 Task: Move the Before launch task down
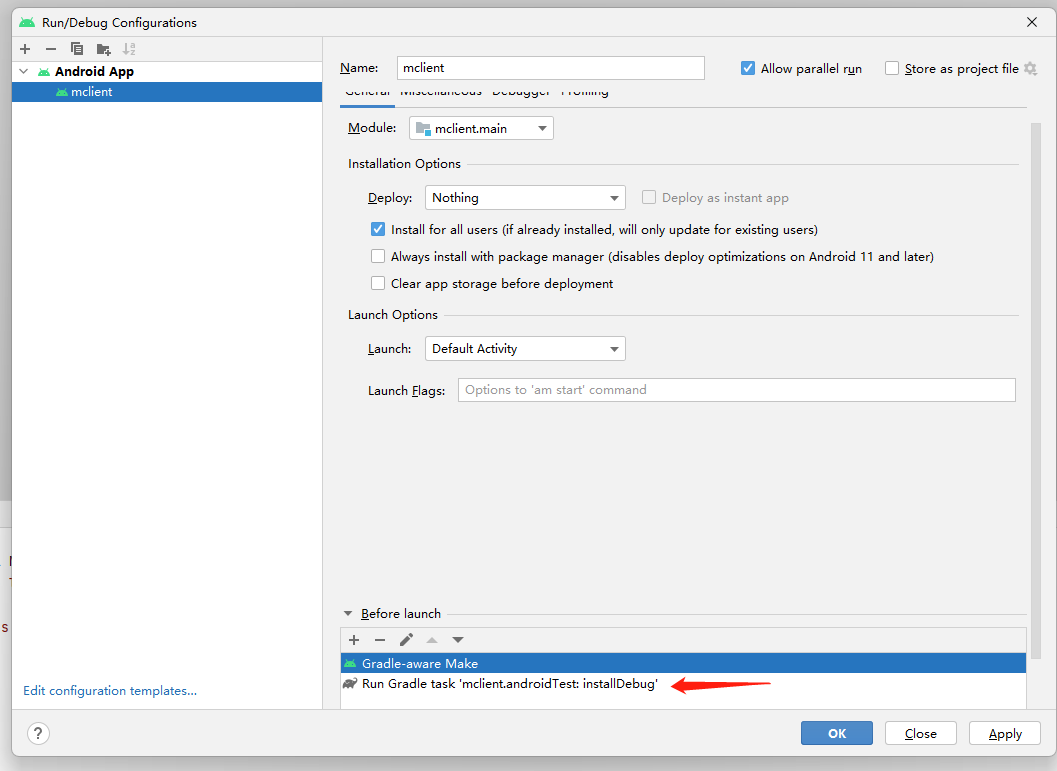458,640
